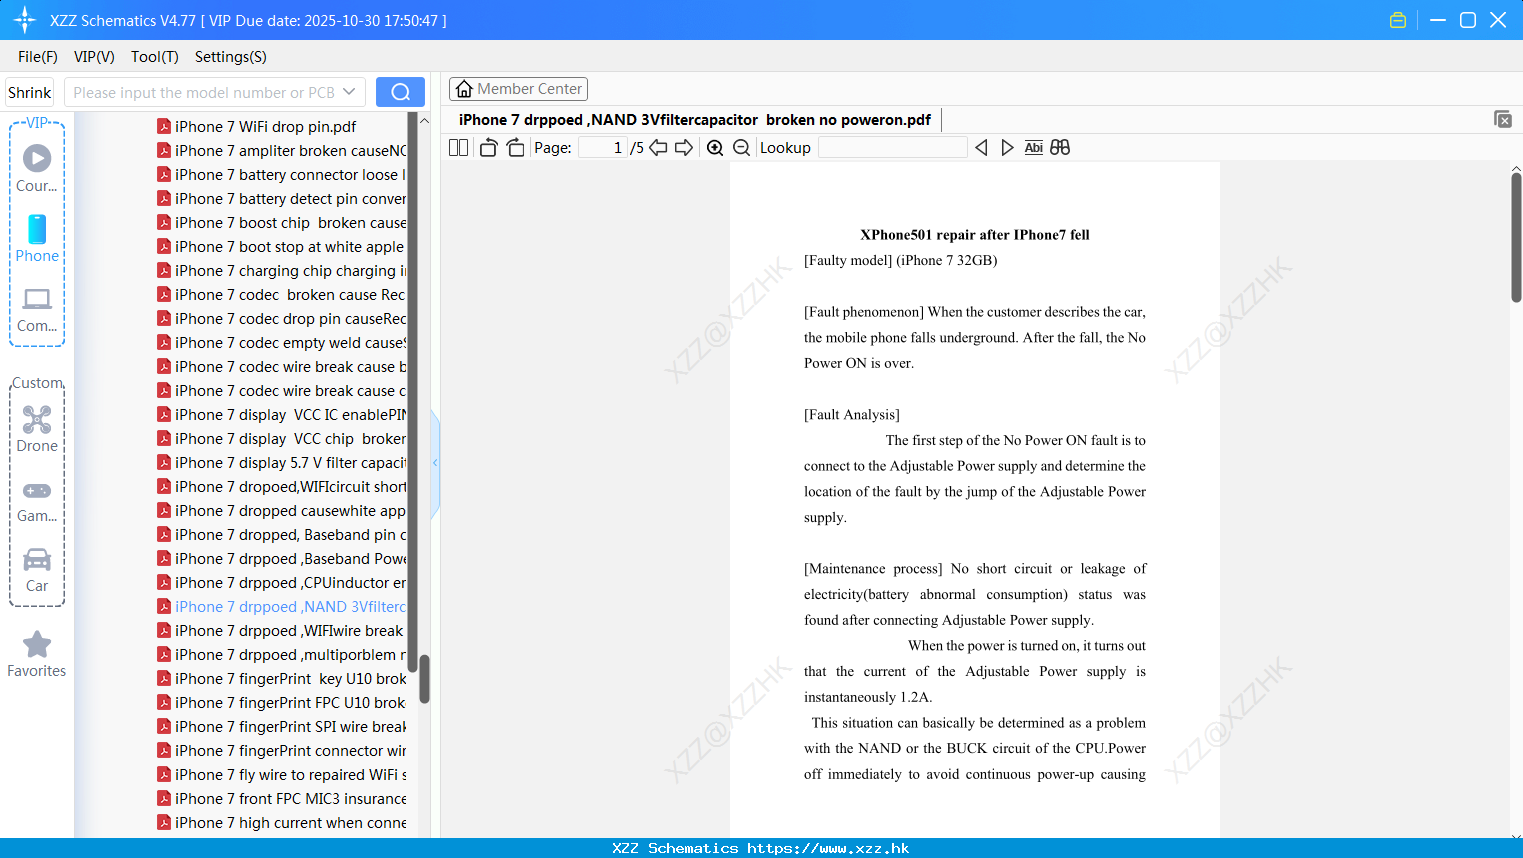This screenshot has width=1523, height=858.
Task: Open iPhone 7 front FPC MIC3 insurance
Action: pos(281,799)
